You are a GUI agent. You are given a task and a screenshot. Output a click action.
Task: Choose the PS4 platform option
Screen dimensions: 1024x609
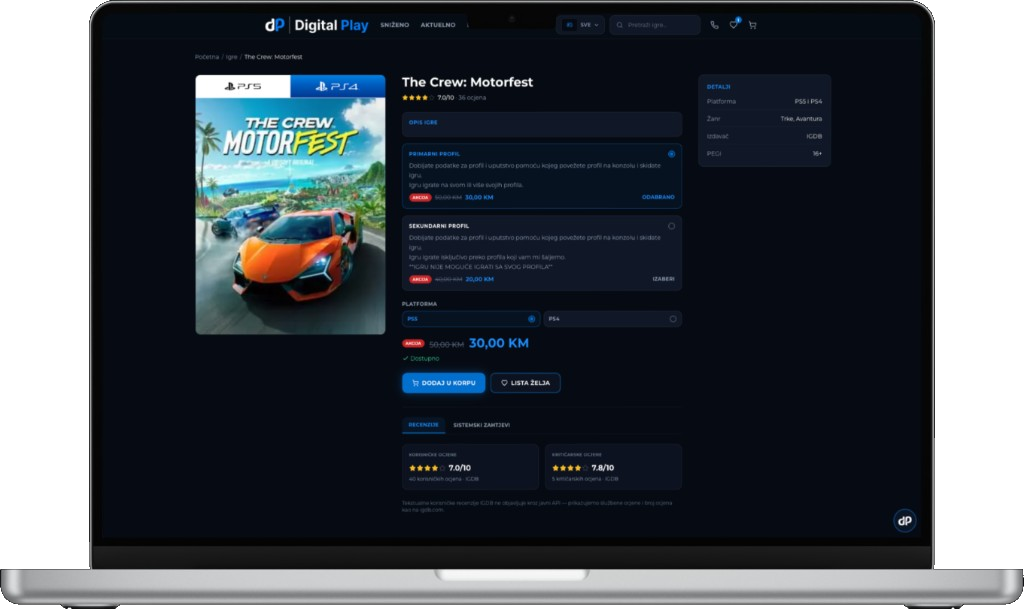pos(613,319)
